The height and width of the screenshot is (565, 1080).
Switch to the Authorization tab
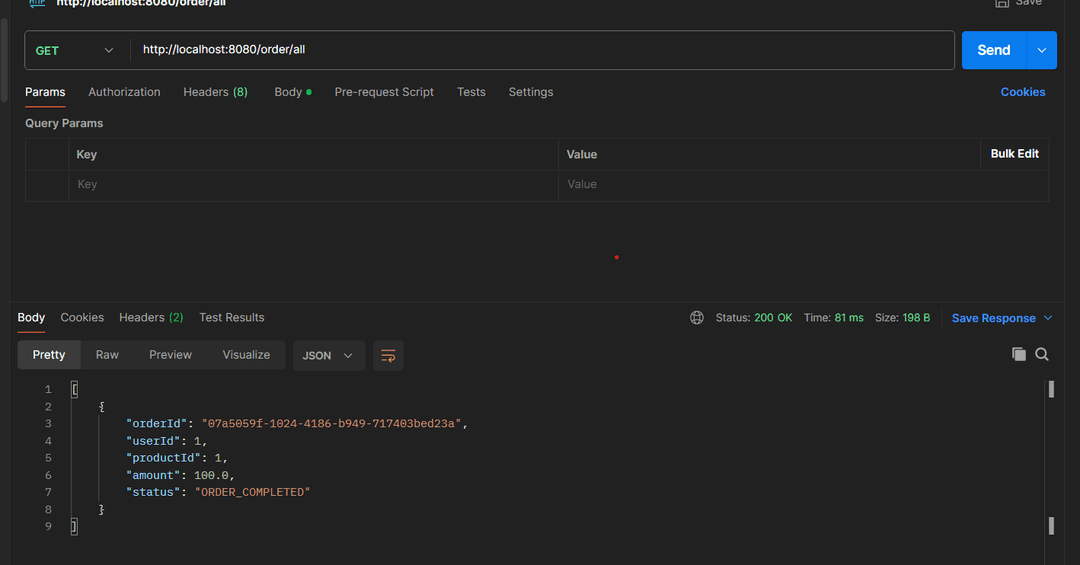pyautogui.click(x=124, y=92)
